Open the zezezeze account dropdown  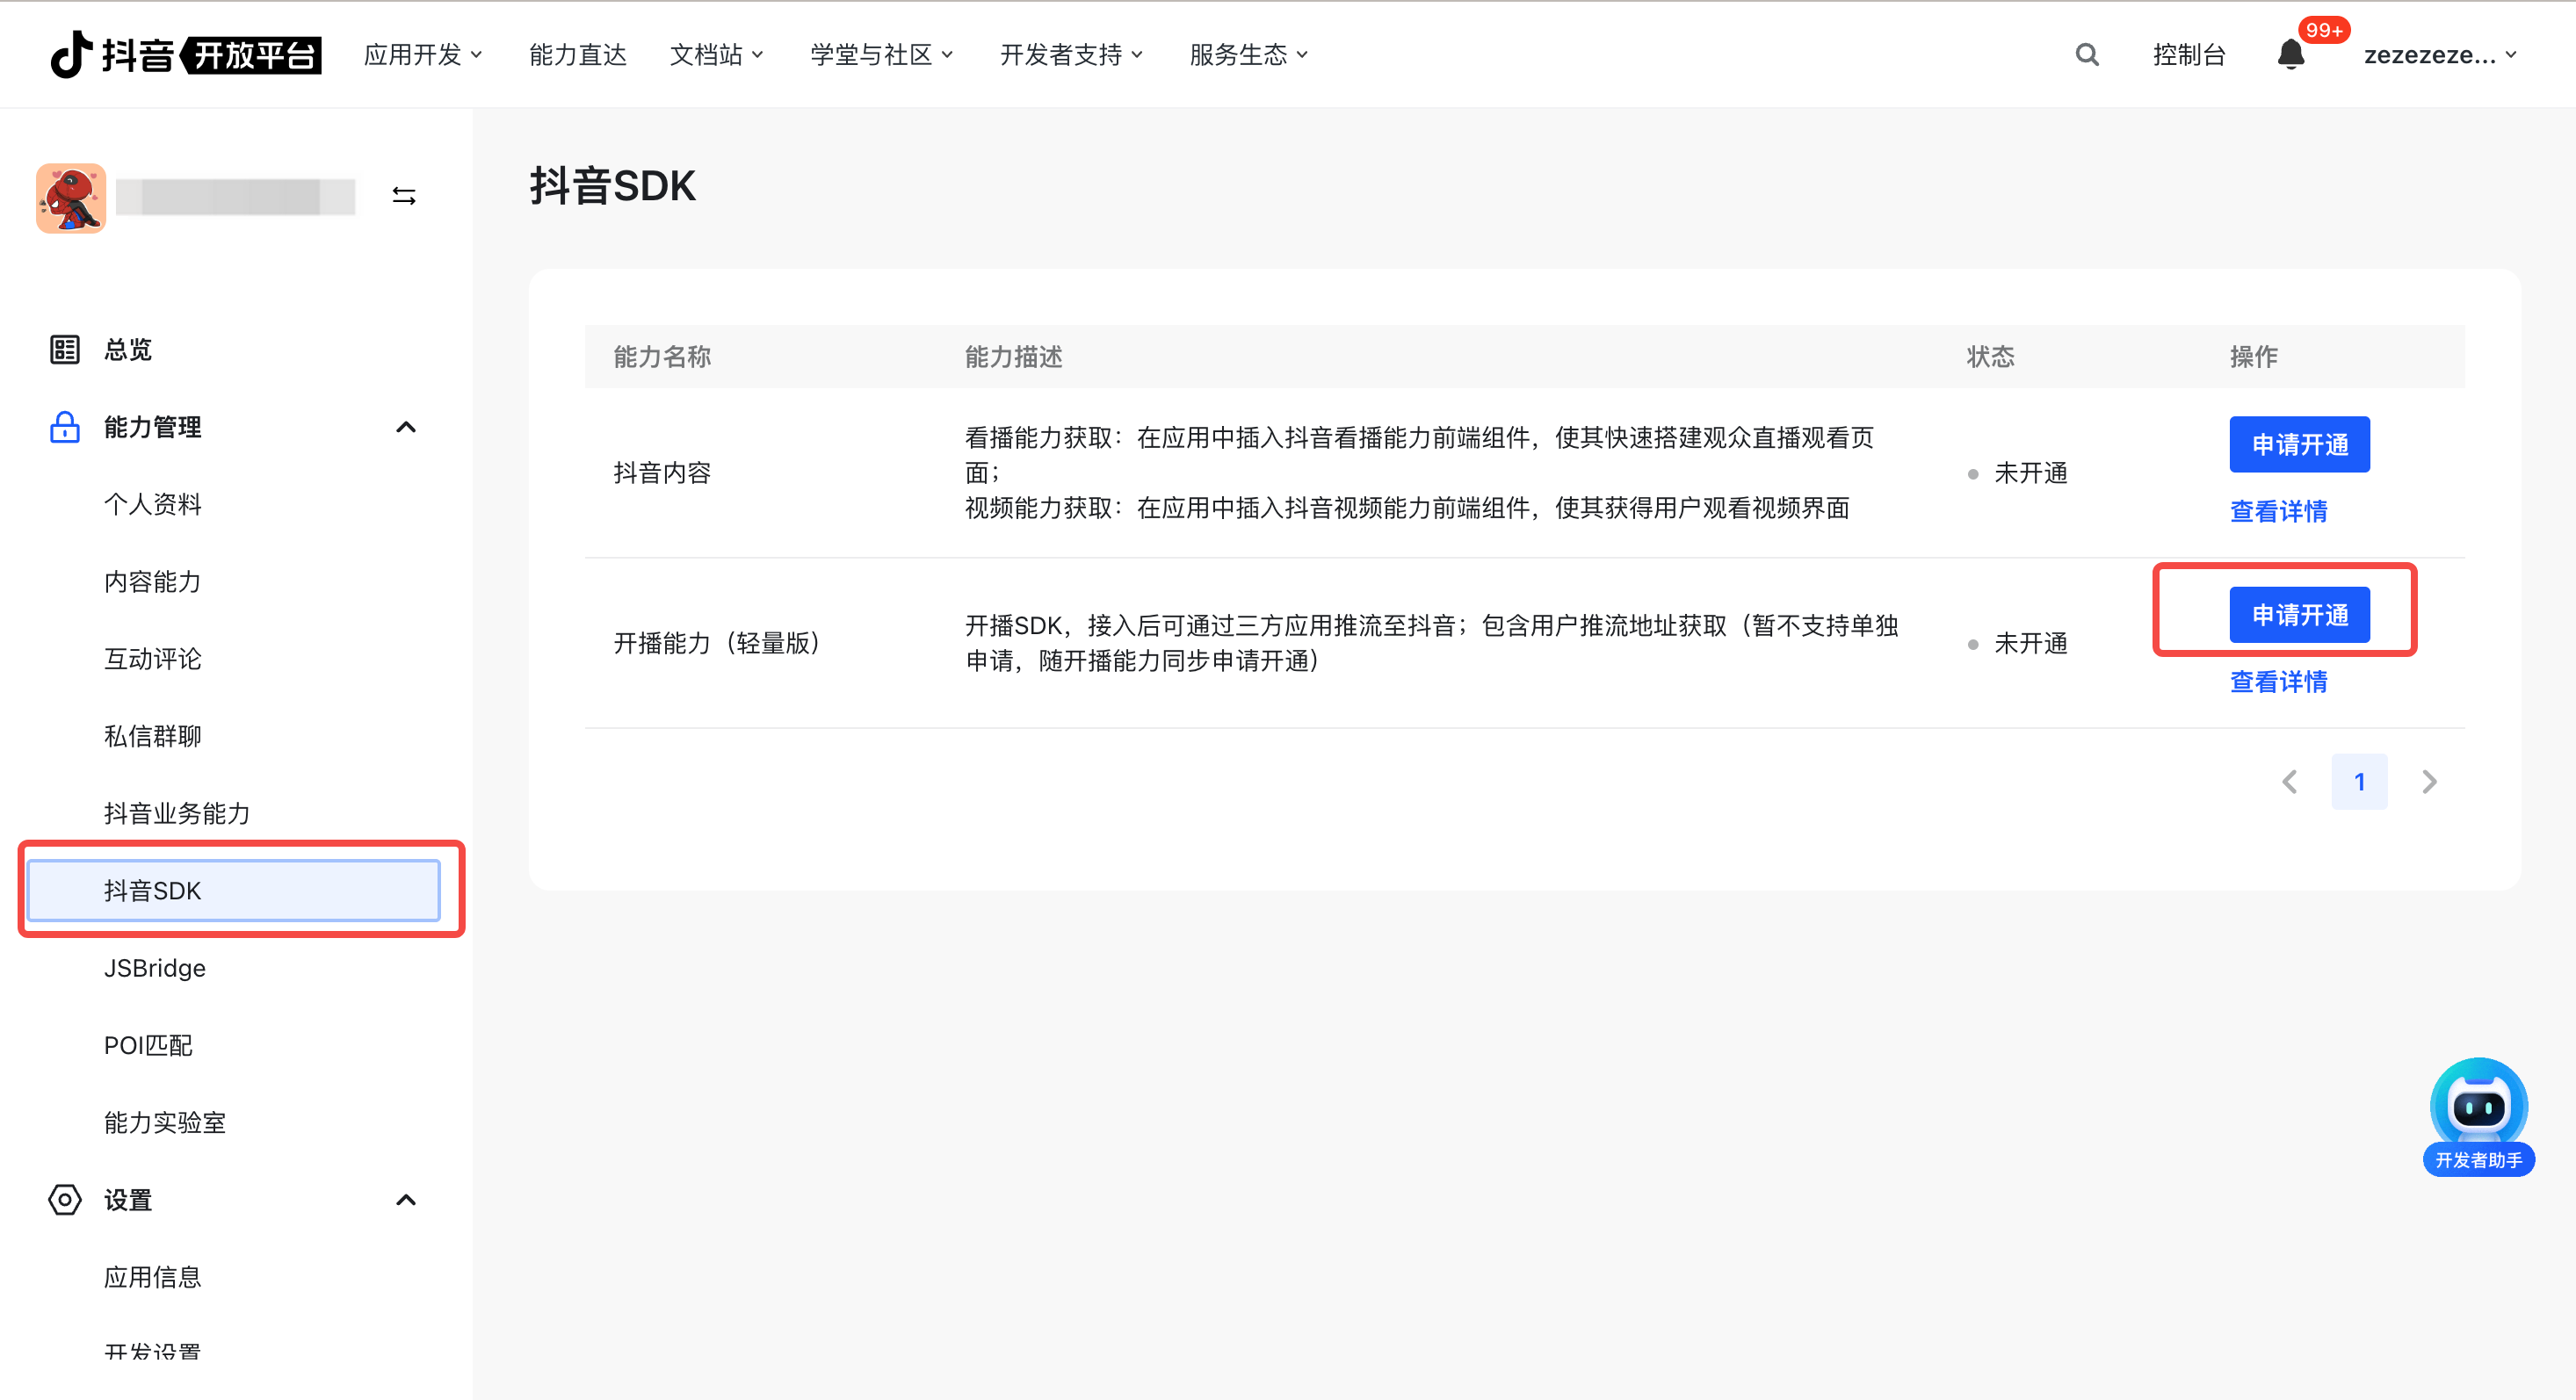tap(2441, 54)
